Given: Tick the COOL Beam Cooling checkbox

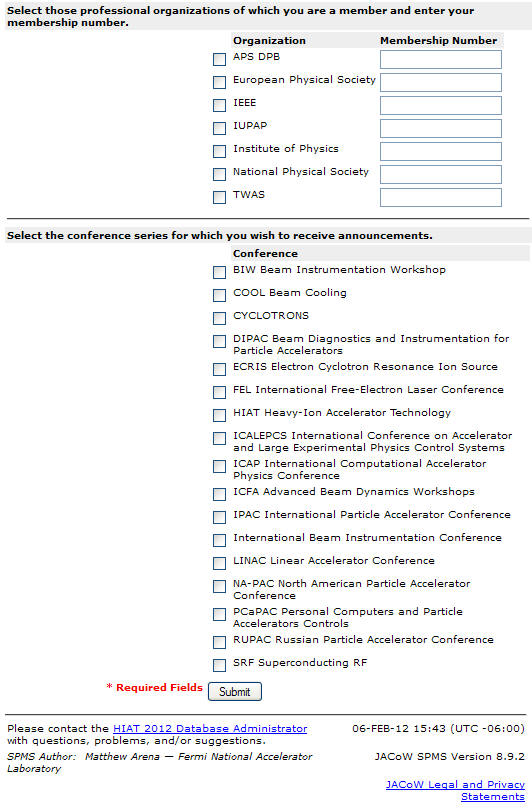Looking at the screenshot, I should (x=219, y=295).
